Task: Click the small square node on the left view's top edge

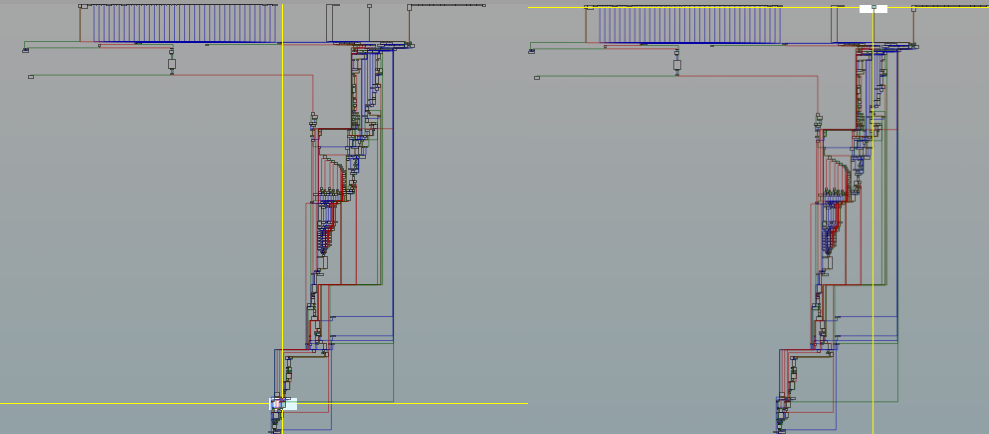Action: 369,6
